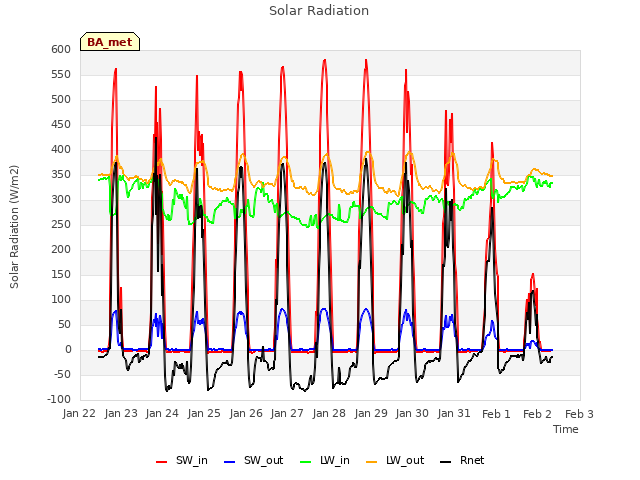Screen dimensions: 640x480
Task: Click the 200 y-axis tick label
Action: (x=61, y=249)
